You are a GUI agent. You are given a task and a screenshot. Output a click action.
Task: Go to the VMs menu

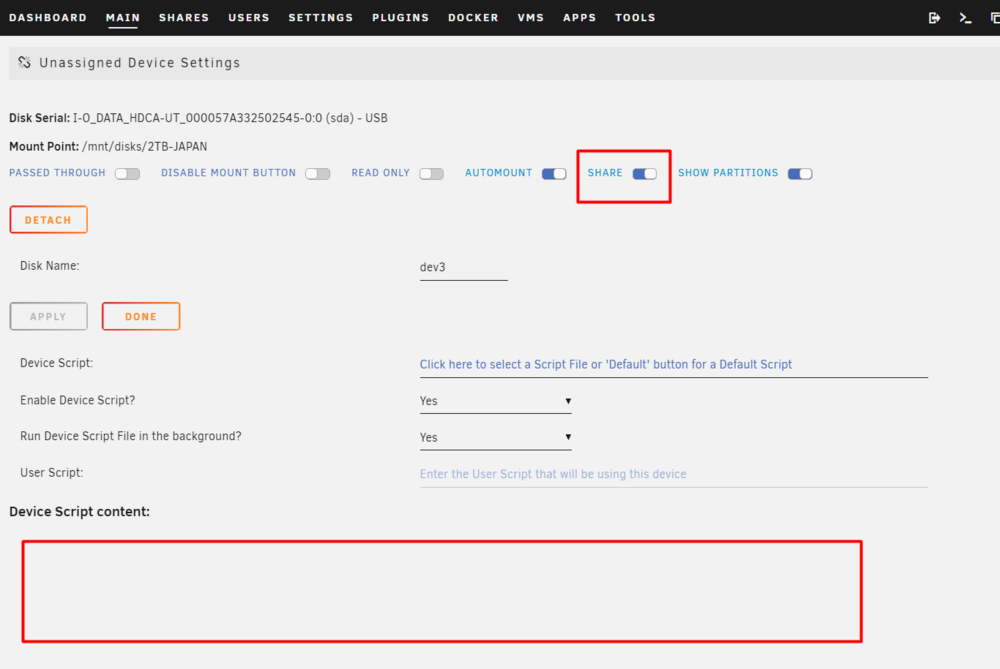click(x=531, y=18)
